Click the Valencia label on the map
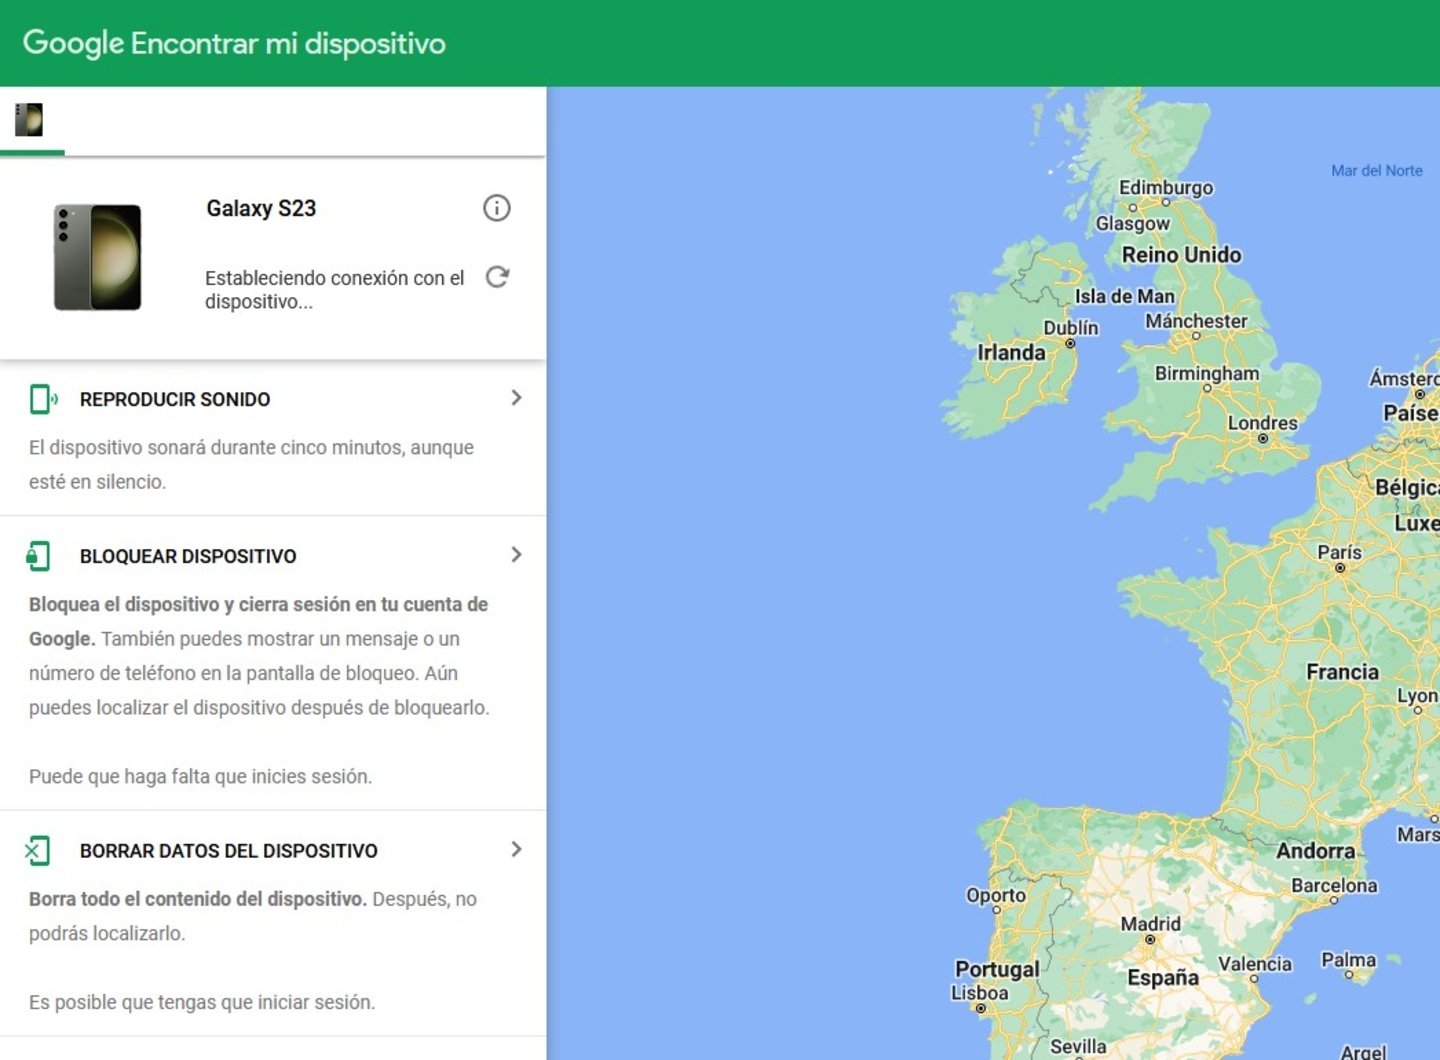The width and height of the screenshot is (1440, 1060). pos(1254,964)
